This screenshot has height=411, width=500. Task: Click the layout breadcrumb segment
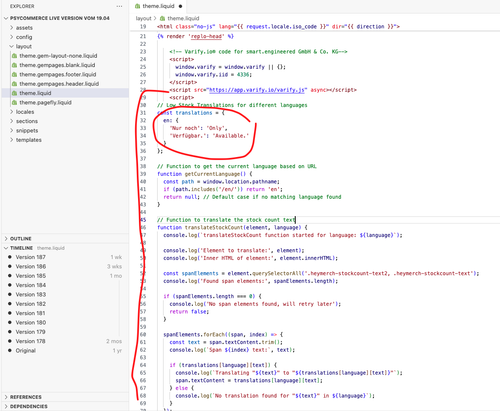[143, 18]
